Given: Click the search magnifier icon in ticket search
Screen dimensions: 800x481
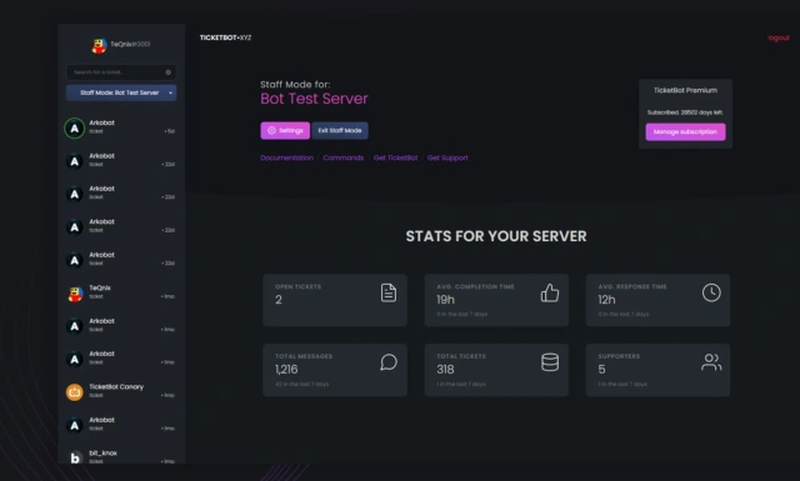Looking at the screenshot, I should (x=168, y=72).
